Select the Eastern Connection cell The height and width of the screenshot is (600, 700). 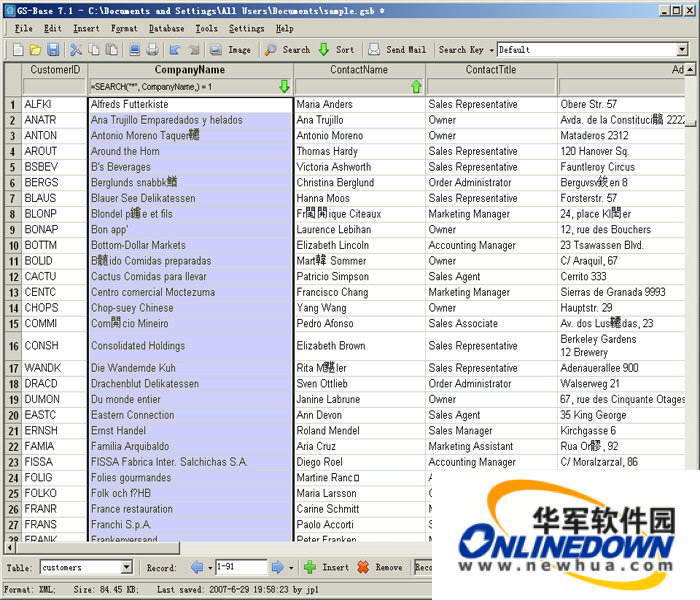pos(191,415)
